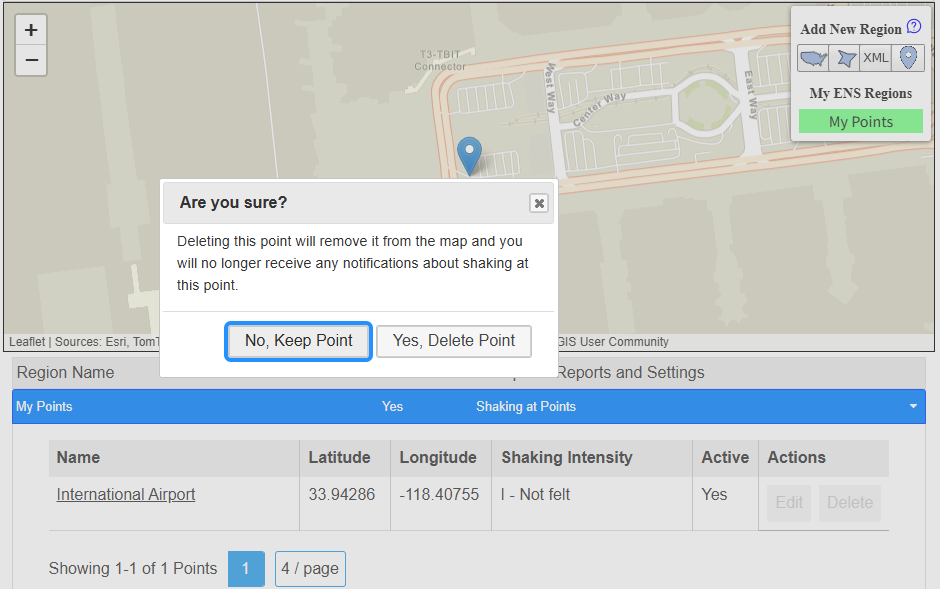Edit the International Airport point
This screenshot has width=940, height=589.
789,503
